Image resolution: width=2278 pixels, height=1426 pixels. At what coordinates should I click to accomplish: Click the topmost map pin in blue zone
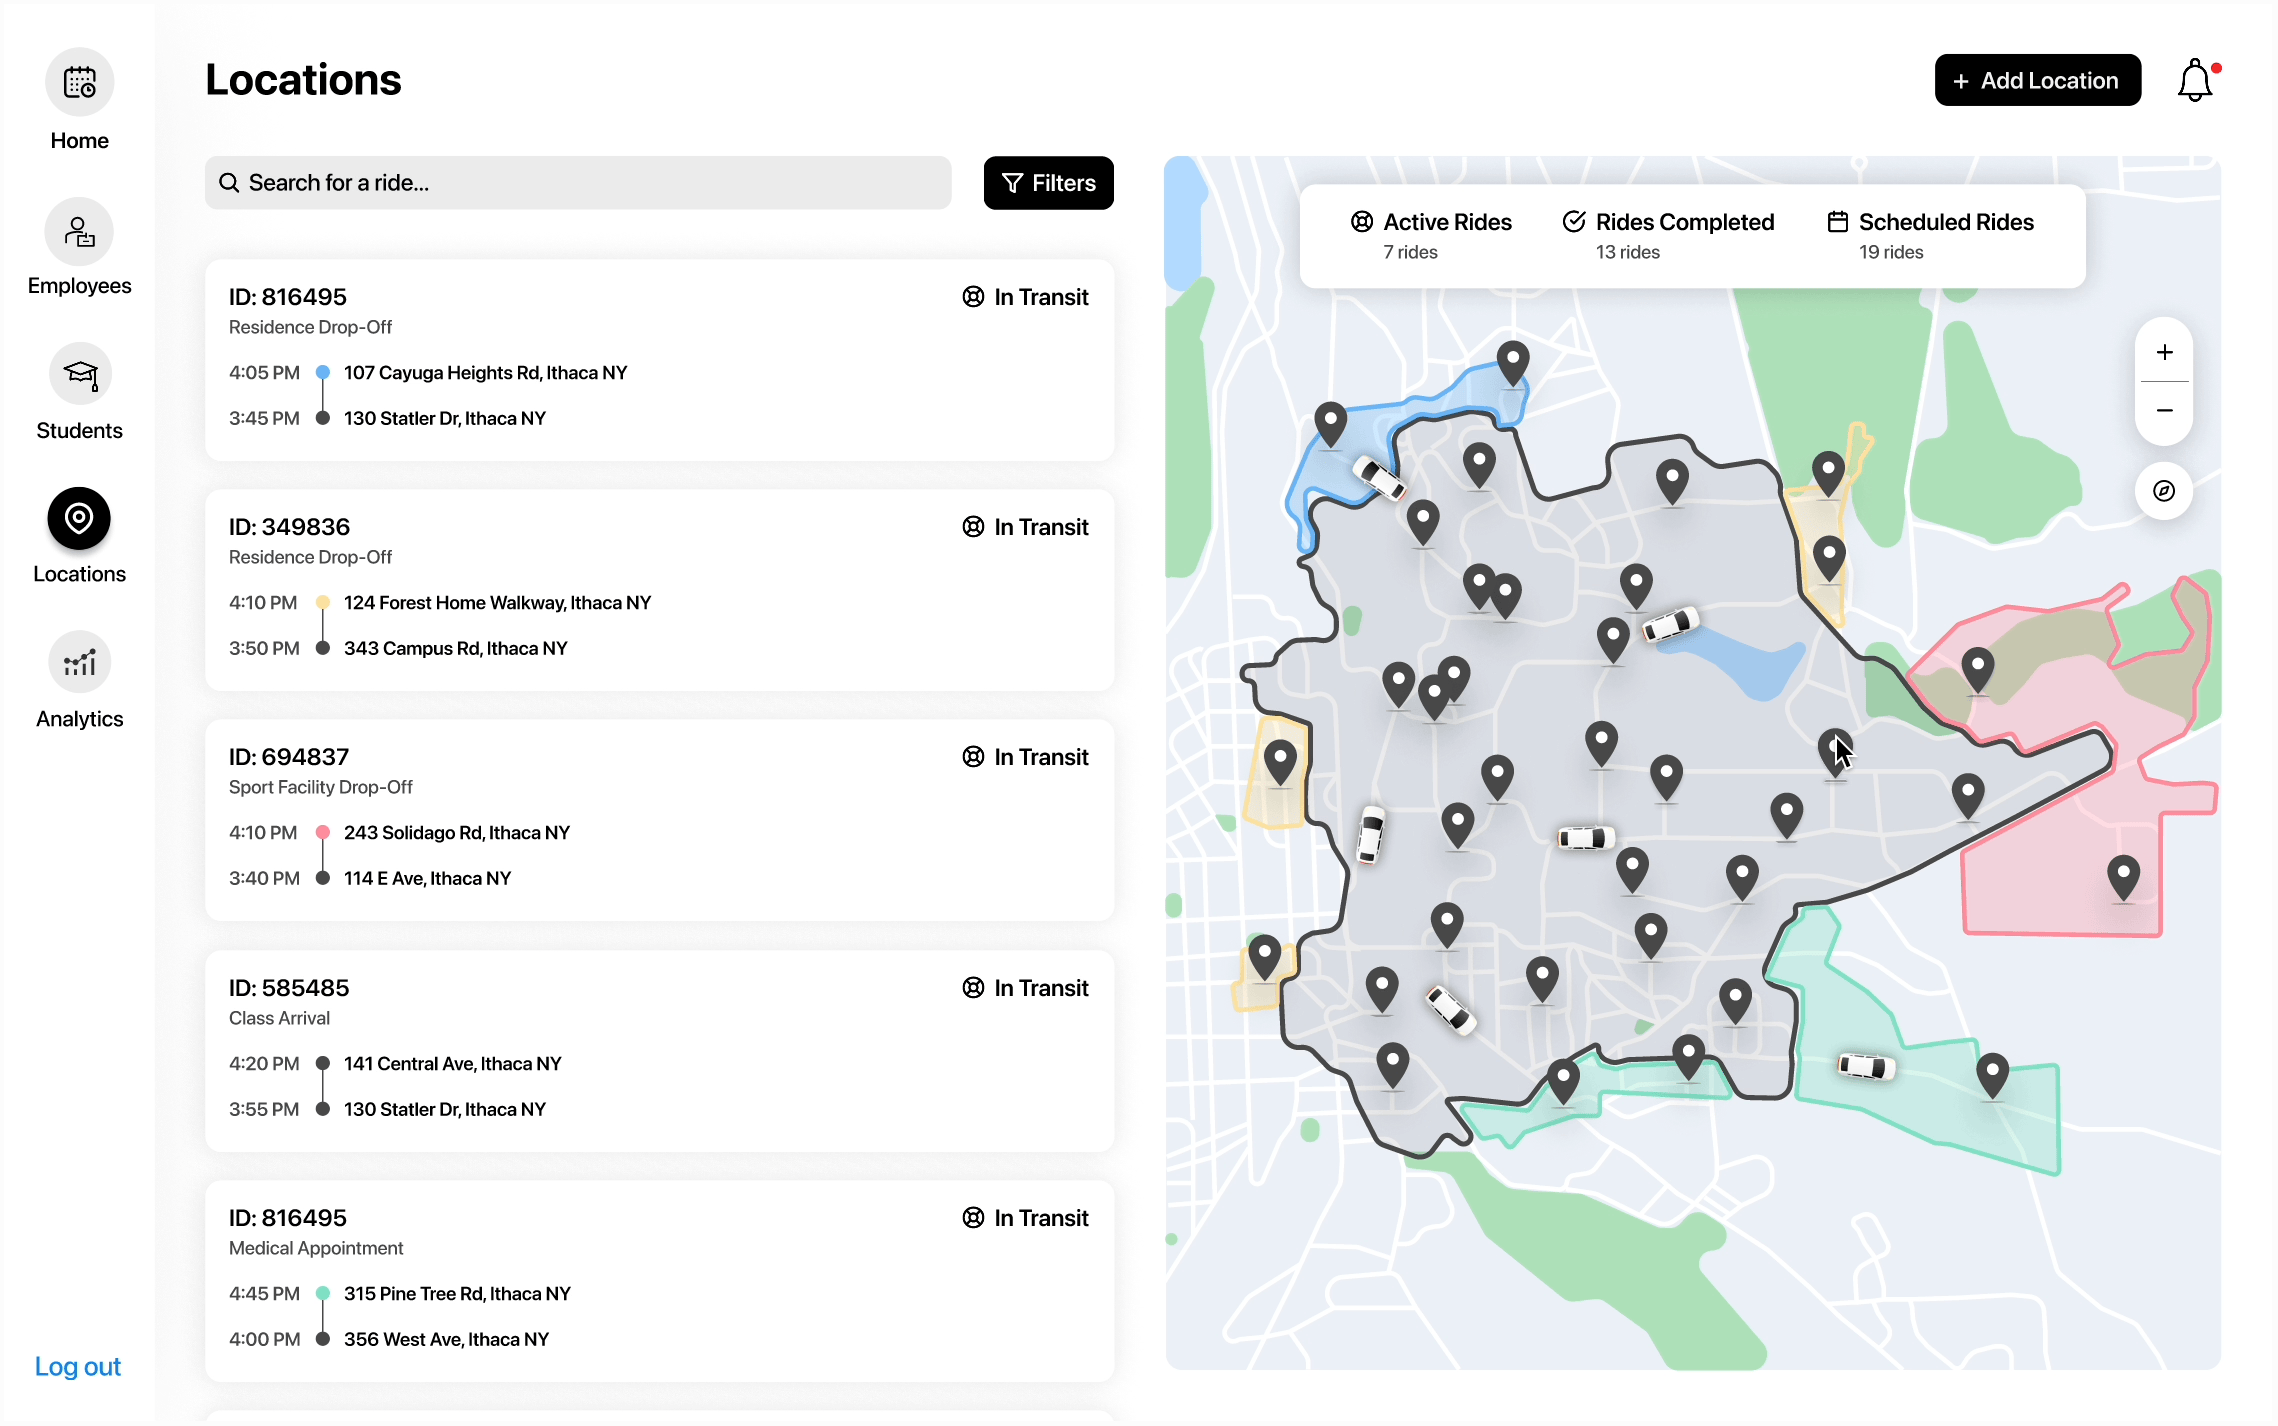point(1513,363)
